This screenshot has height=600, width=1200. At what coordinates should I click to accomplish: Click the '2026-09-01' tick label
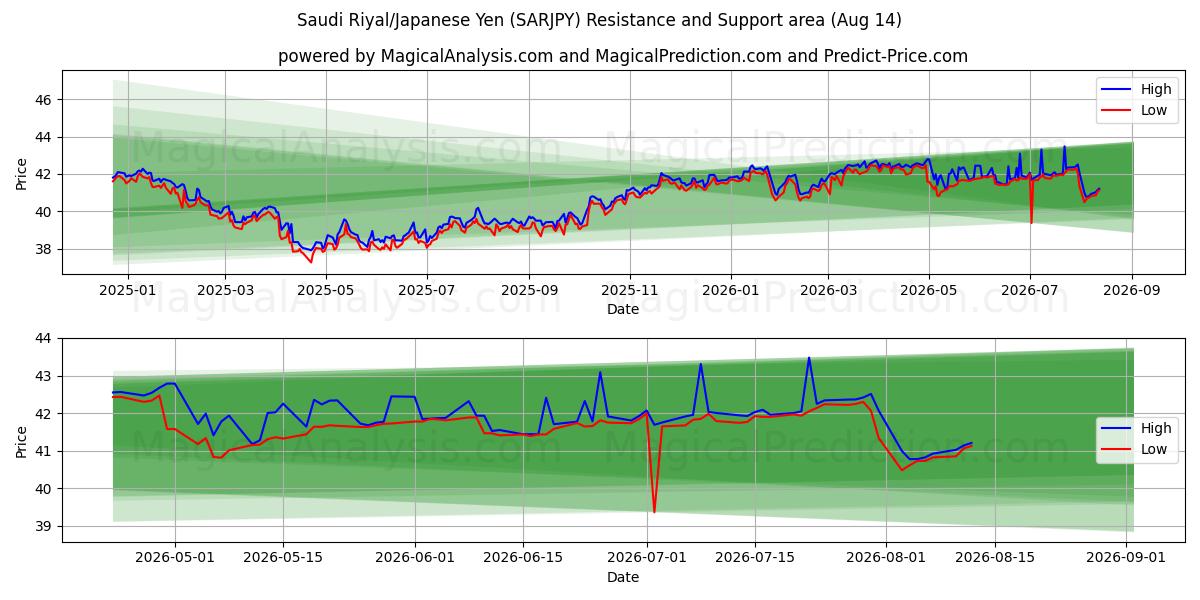(1126, 558)
